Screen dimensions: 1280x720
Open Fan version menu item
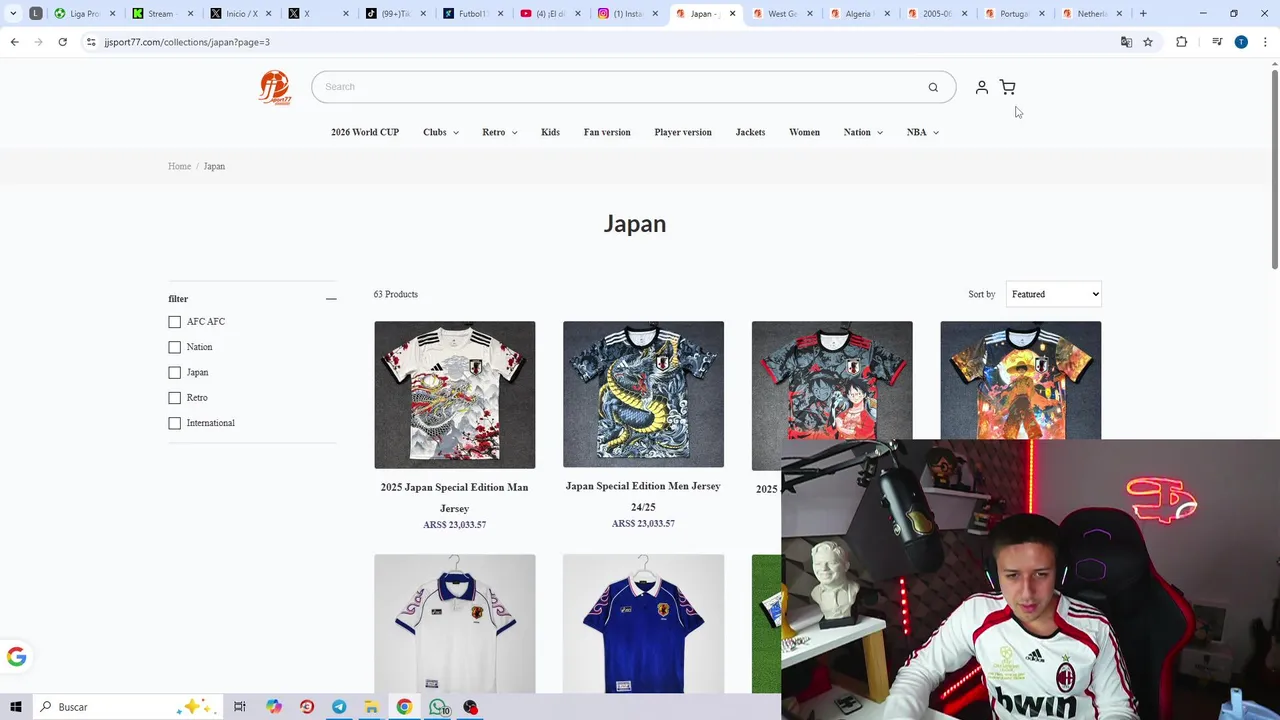(x=607, y=132)
